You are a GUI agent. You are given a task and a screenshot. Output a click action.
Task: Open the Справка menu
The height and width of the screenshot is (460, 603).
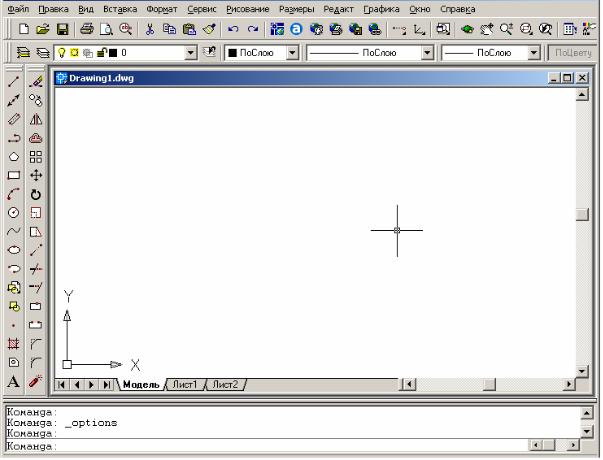tap(458, 9)
